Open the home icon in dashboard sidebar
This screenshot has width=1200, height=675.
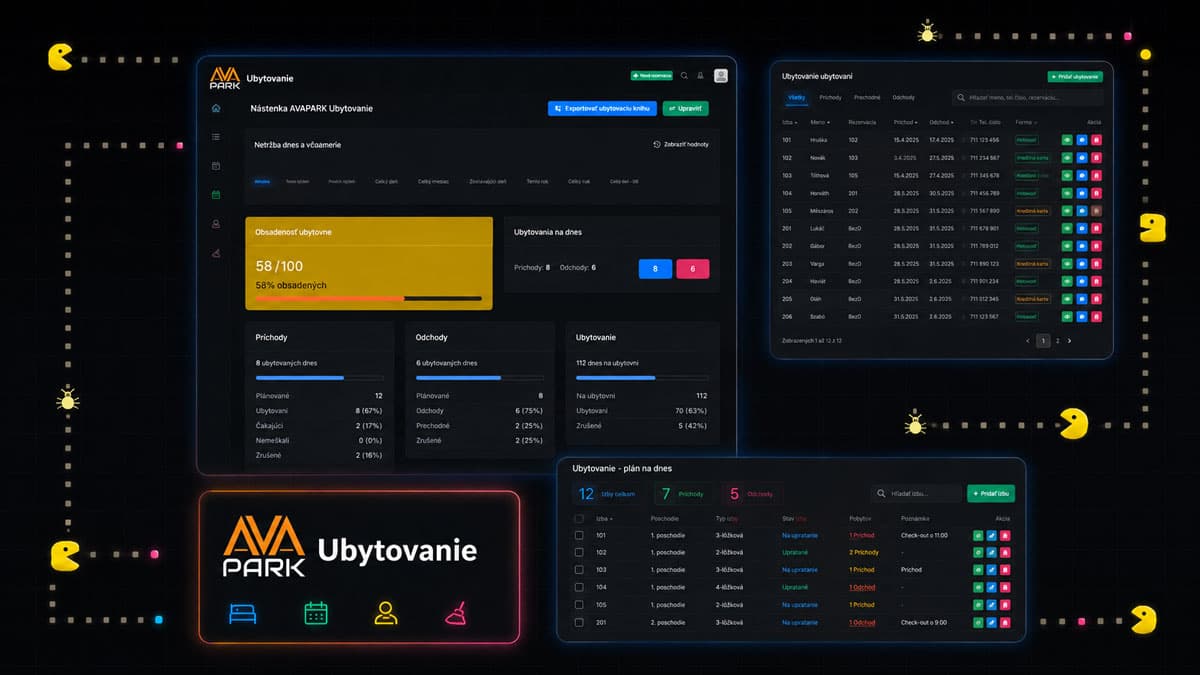216,108
